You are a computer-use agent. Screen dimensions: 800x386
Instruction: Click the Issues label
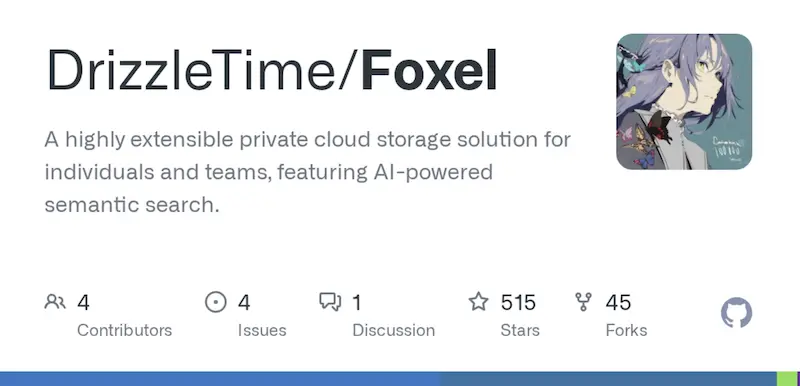coord(262,330)
